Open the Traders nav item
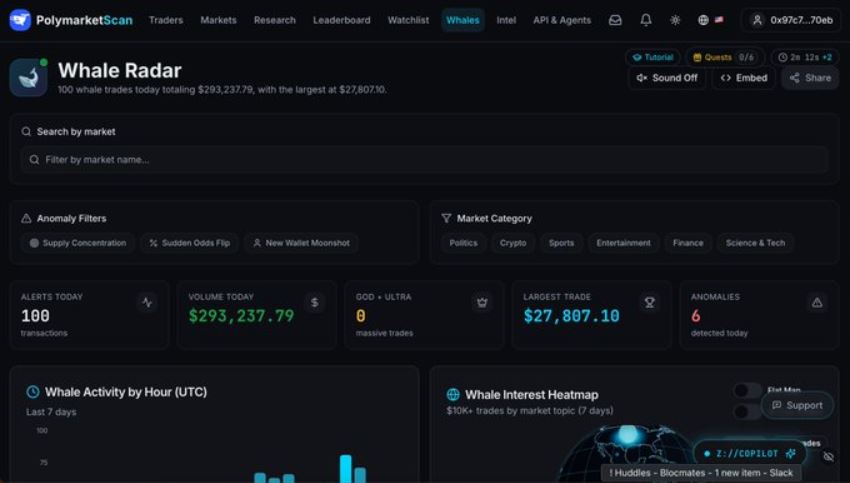 point(166,20)
